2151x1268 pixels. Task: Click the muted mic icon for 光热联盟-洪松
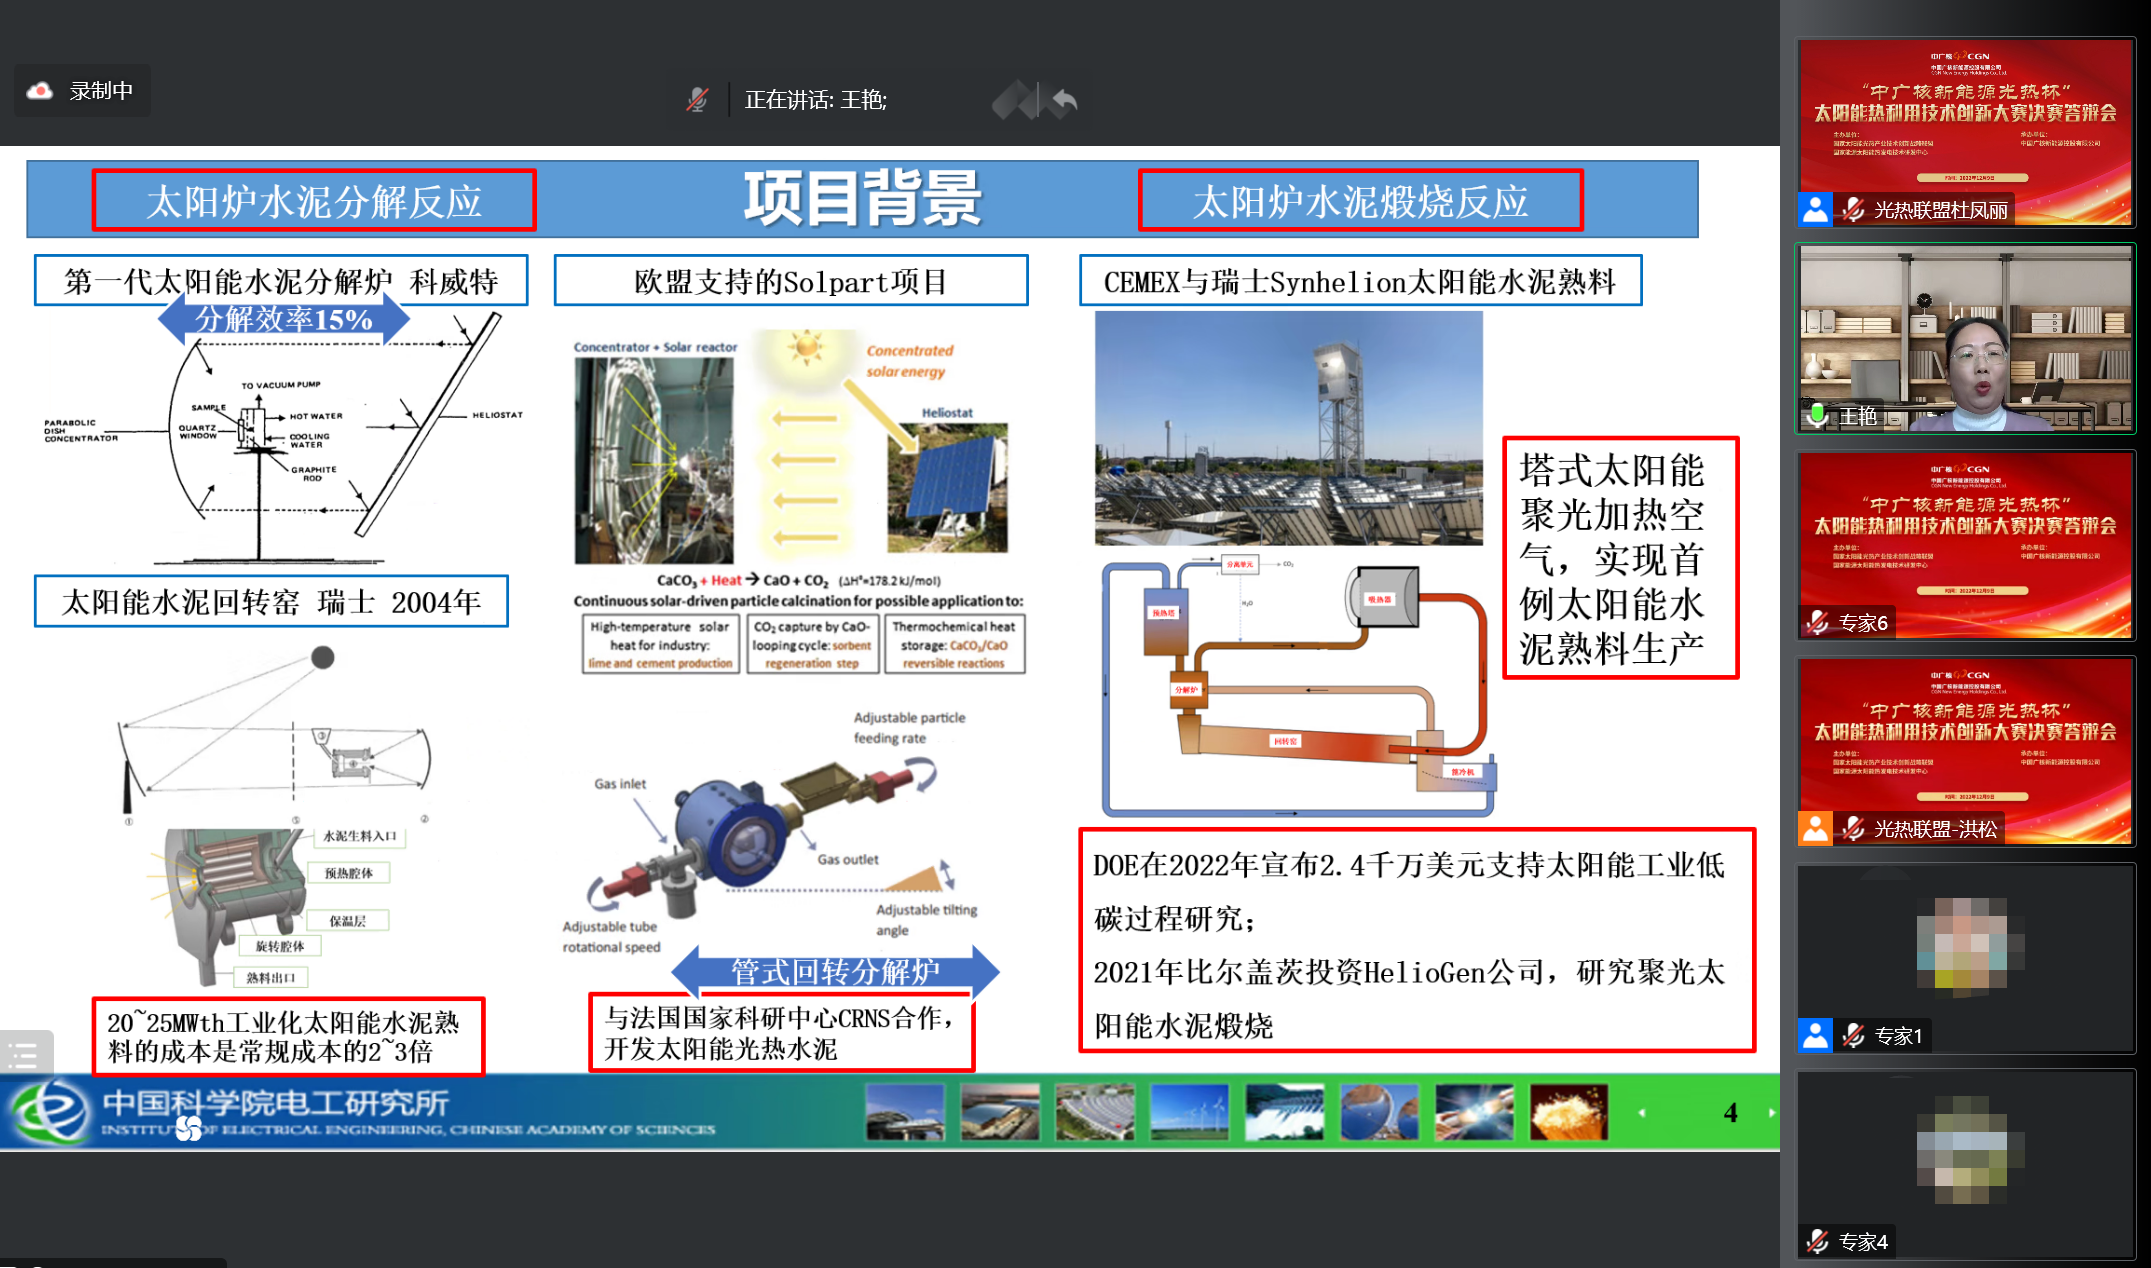[x=1853, y=828]
